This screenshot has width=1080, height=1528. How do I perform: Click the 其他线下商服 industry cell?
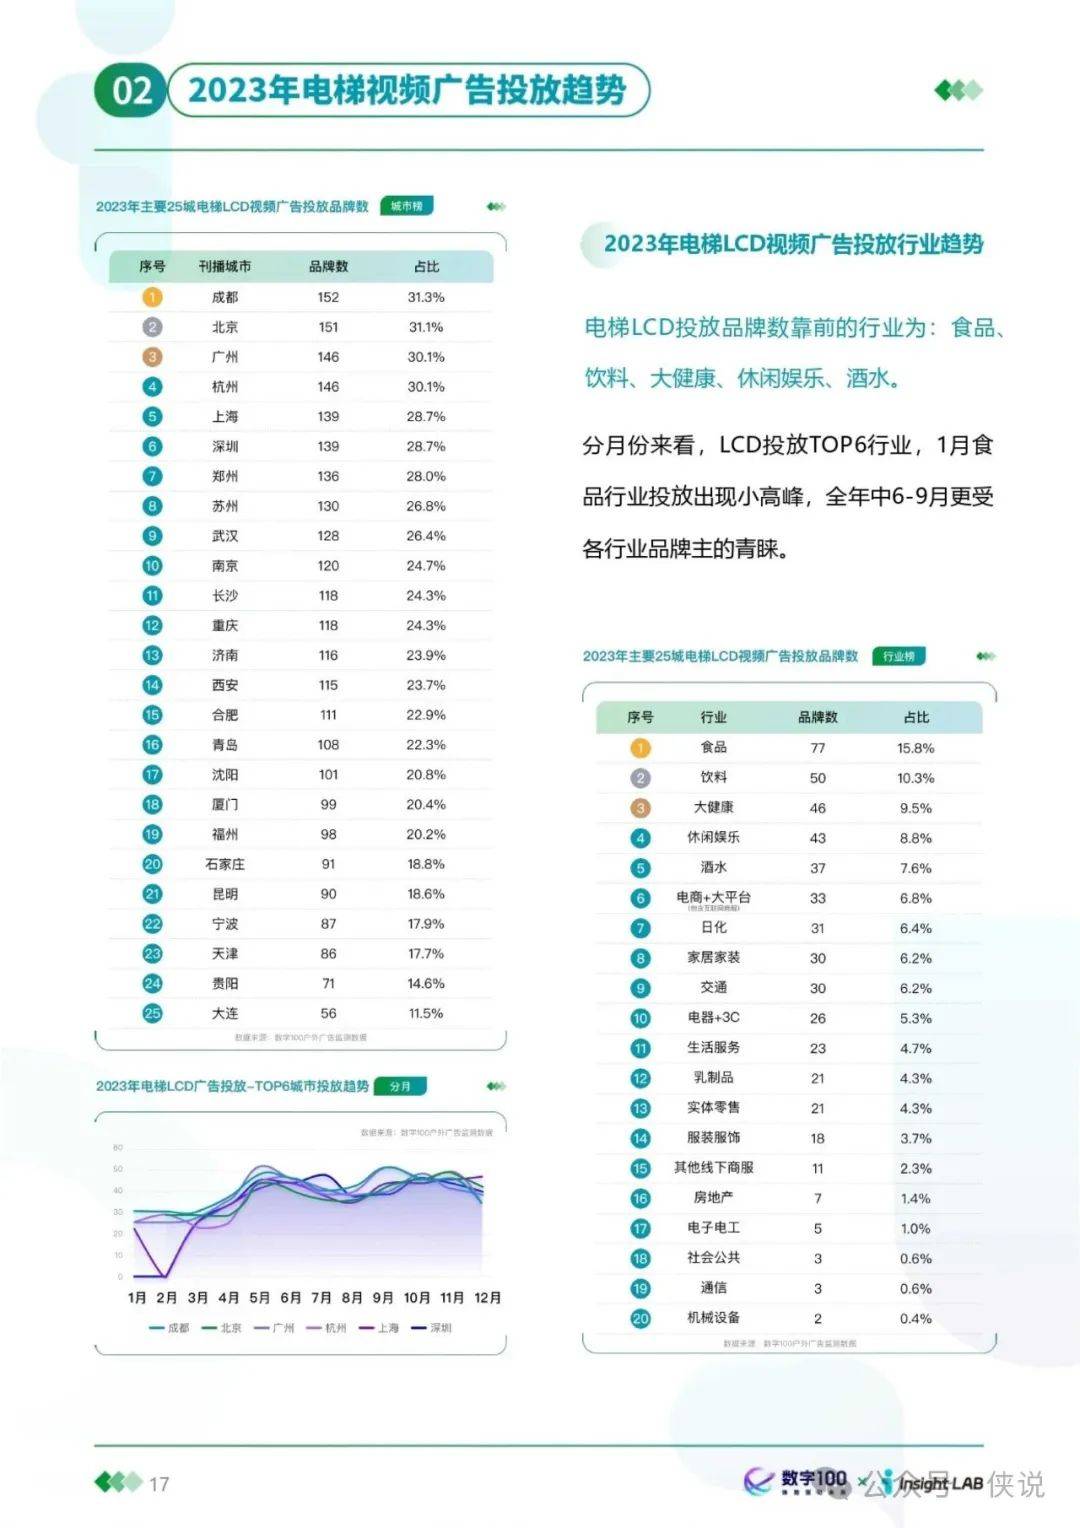tap(714, 1167)
